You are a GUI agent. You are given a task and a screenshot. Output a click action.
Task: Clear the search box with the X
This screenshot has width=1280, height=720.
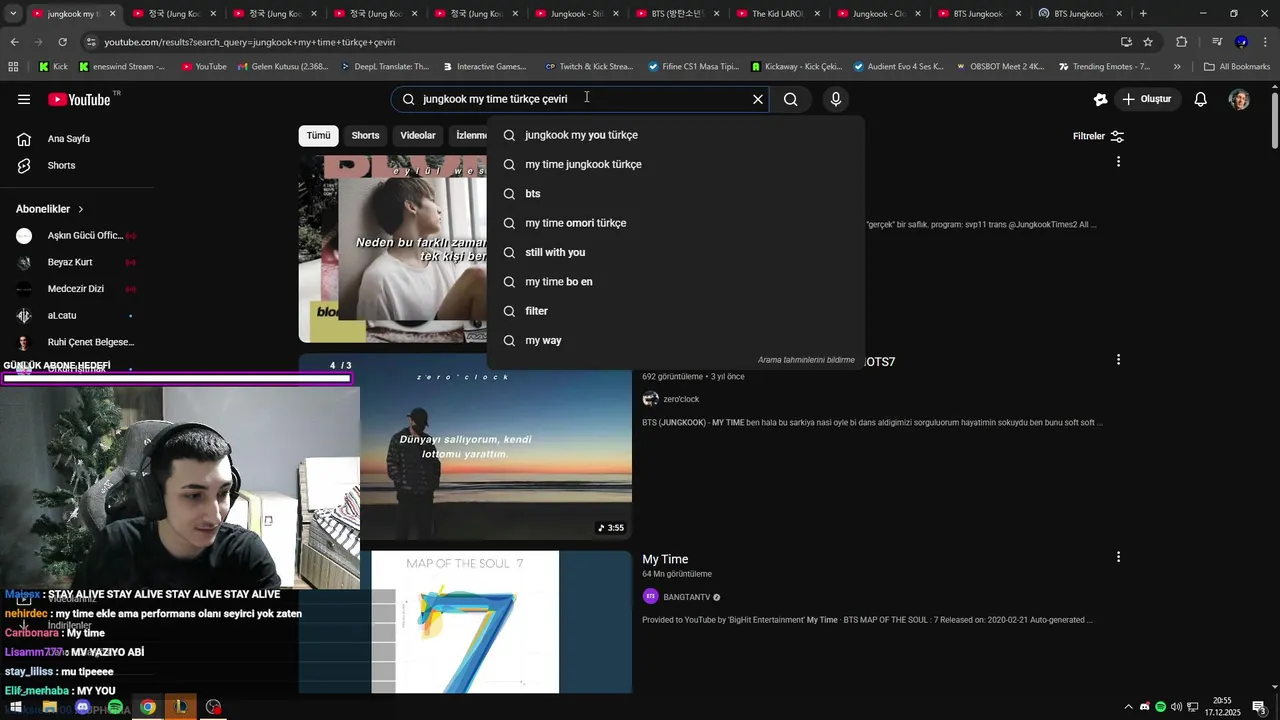[758, 99]
